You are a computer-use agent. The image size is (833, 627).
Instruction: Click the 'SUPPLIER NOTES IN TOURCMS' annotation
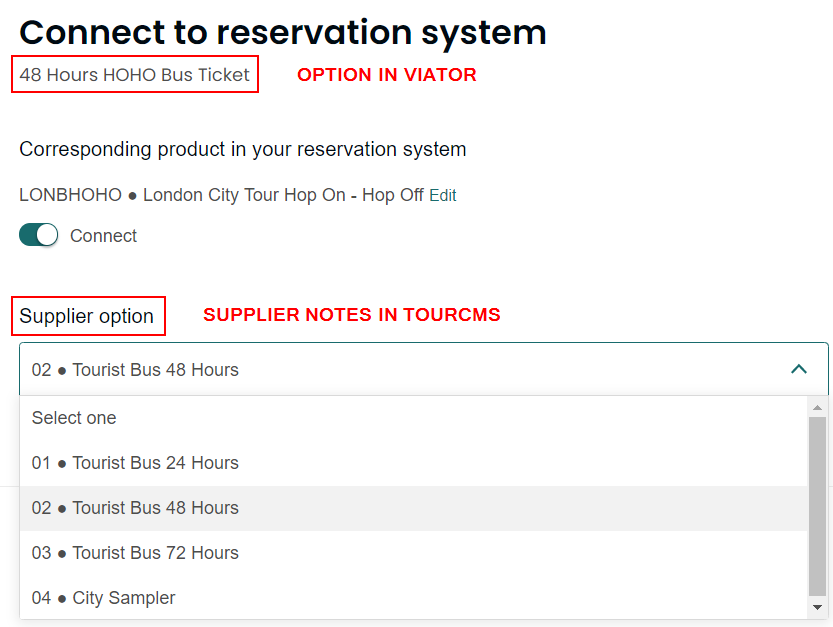(x=351, y=315)
